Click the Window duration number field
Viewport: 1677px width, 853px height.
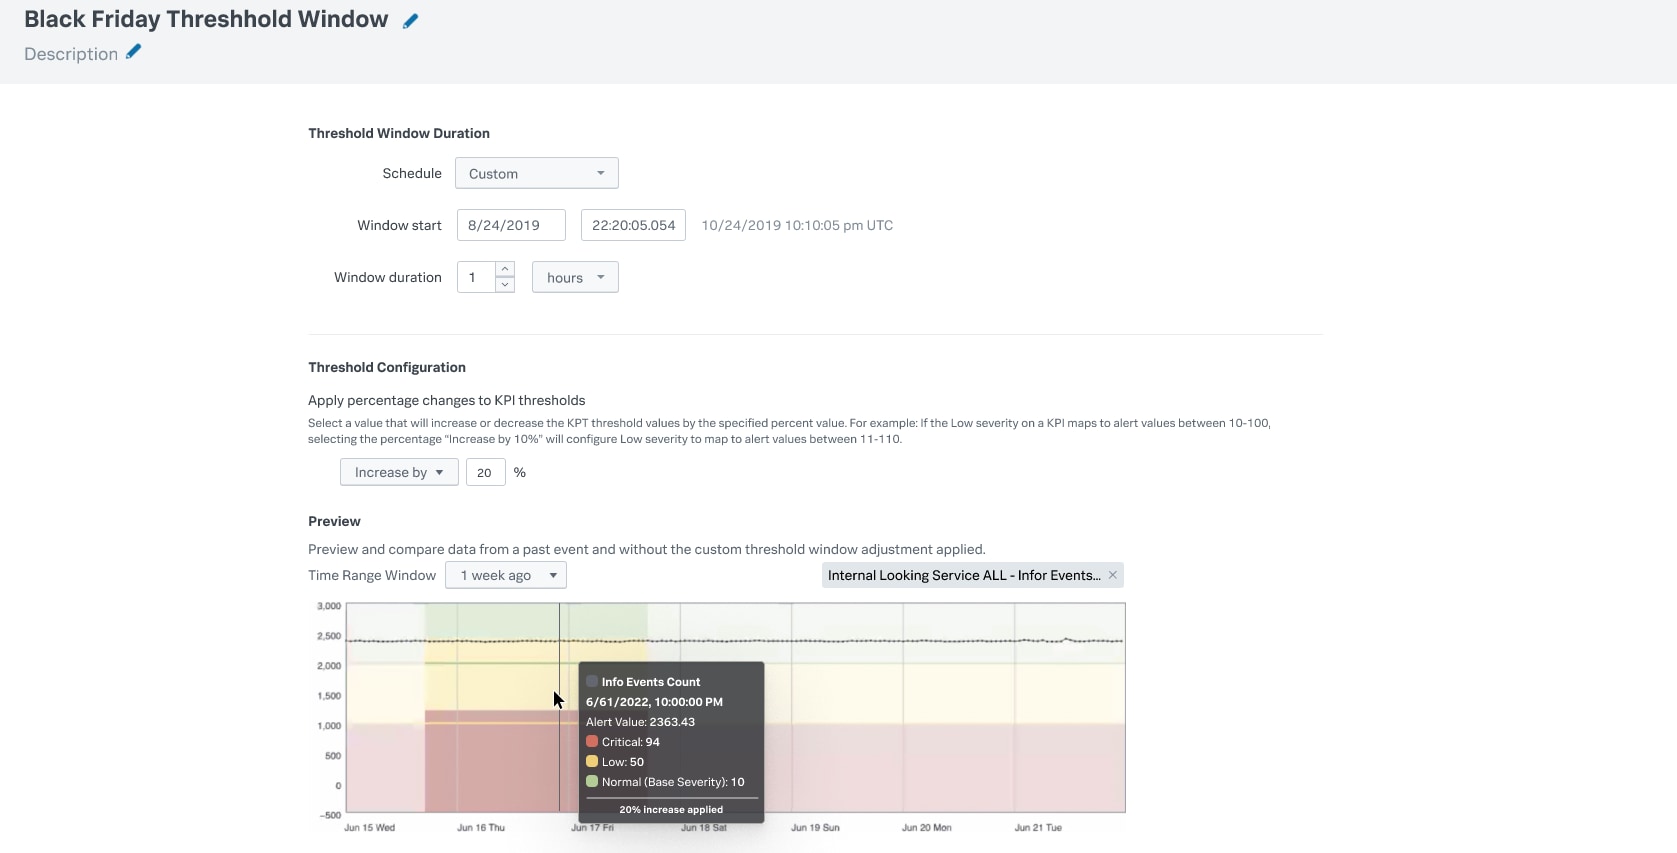coord(476,277)
